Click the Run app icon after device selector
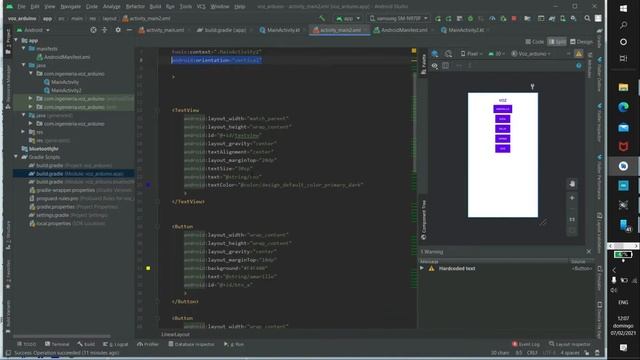The width and height of the screenshot is (640, 360). tap(438, 18)
